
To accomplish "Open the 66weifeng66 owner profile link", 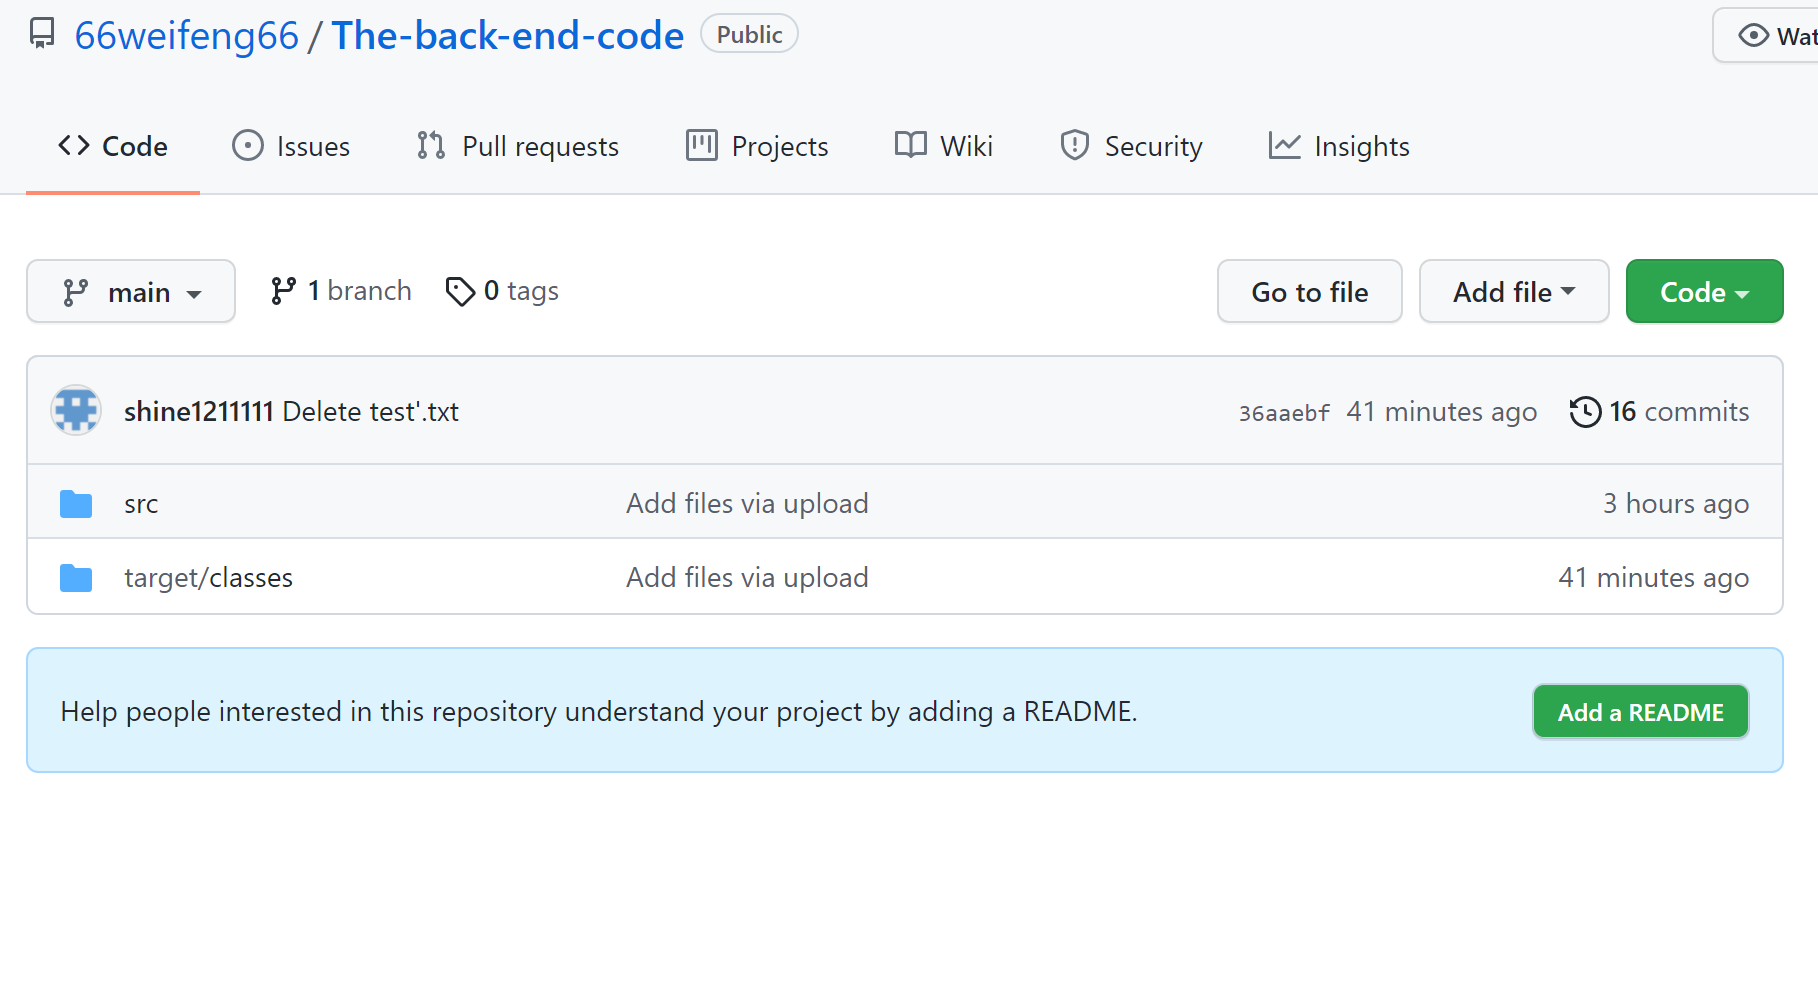I will (187, 36).
